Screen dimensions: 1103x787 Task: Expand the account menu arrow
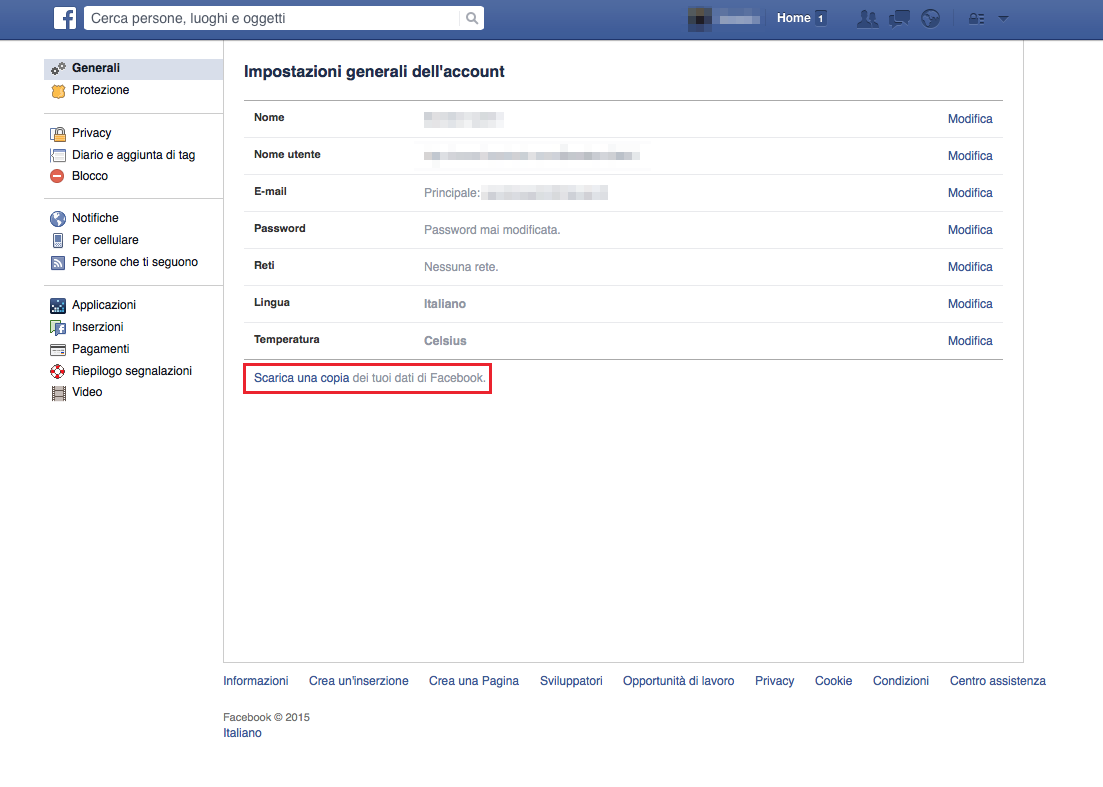(x=1004, y=19)
